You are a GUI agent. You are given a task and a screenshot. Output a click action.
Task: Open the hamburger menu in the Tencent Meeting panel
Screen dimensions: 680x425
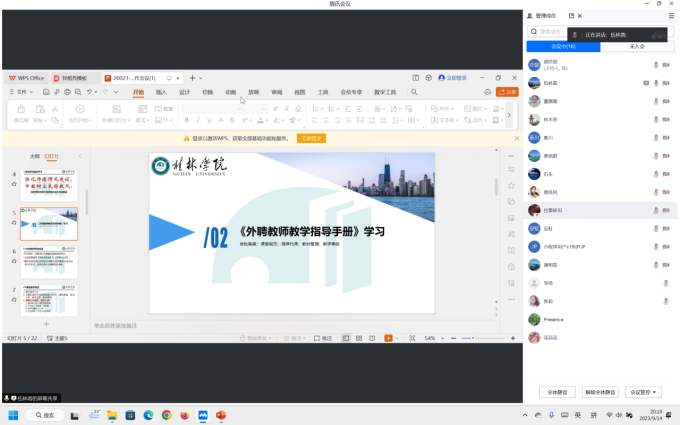coord(671,16)
